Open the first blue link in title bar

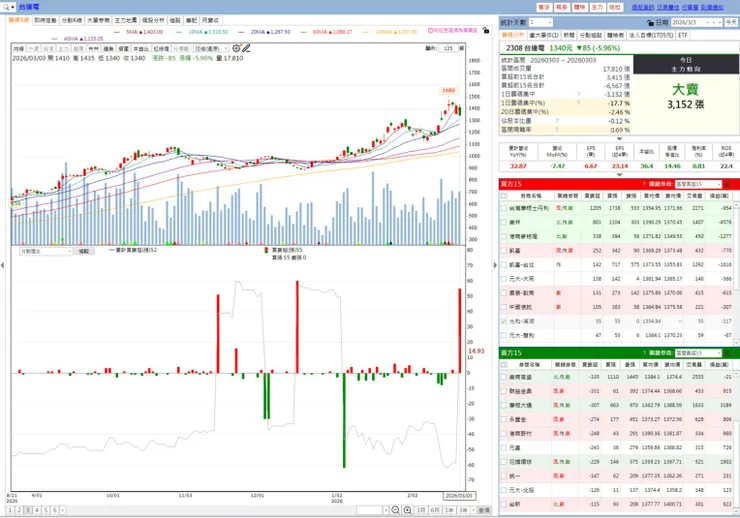coord(643,8)
